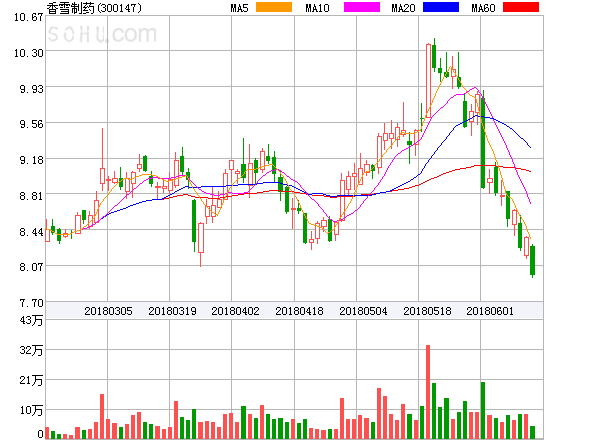This screenshot has width=600, height=440.
Task: Click the MA60 legend label
Action: [483, 8]
